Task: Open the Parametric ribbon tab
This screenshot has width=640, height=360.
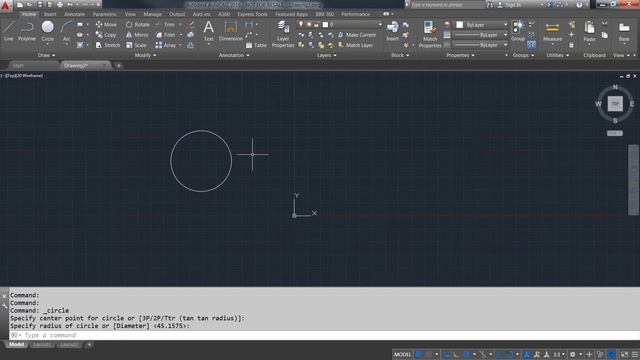Action: pyautogui.click(x=104, y=14)
